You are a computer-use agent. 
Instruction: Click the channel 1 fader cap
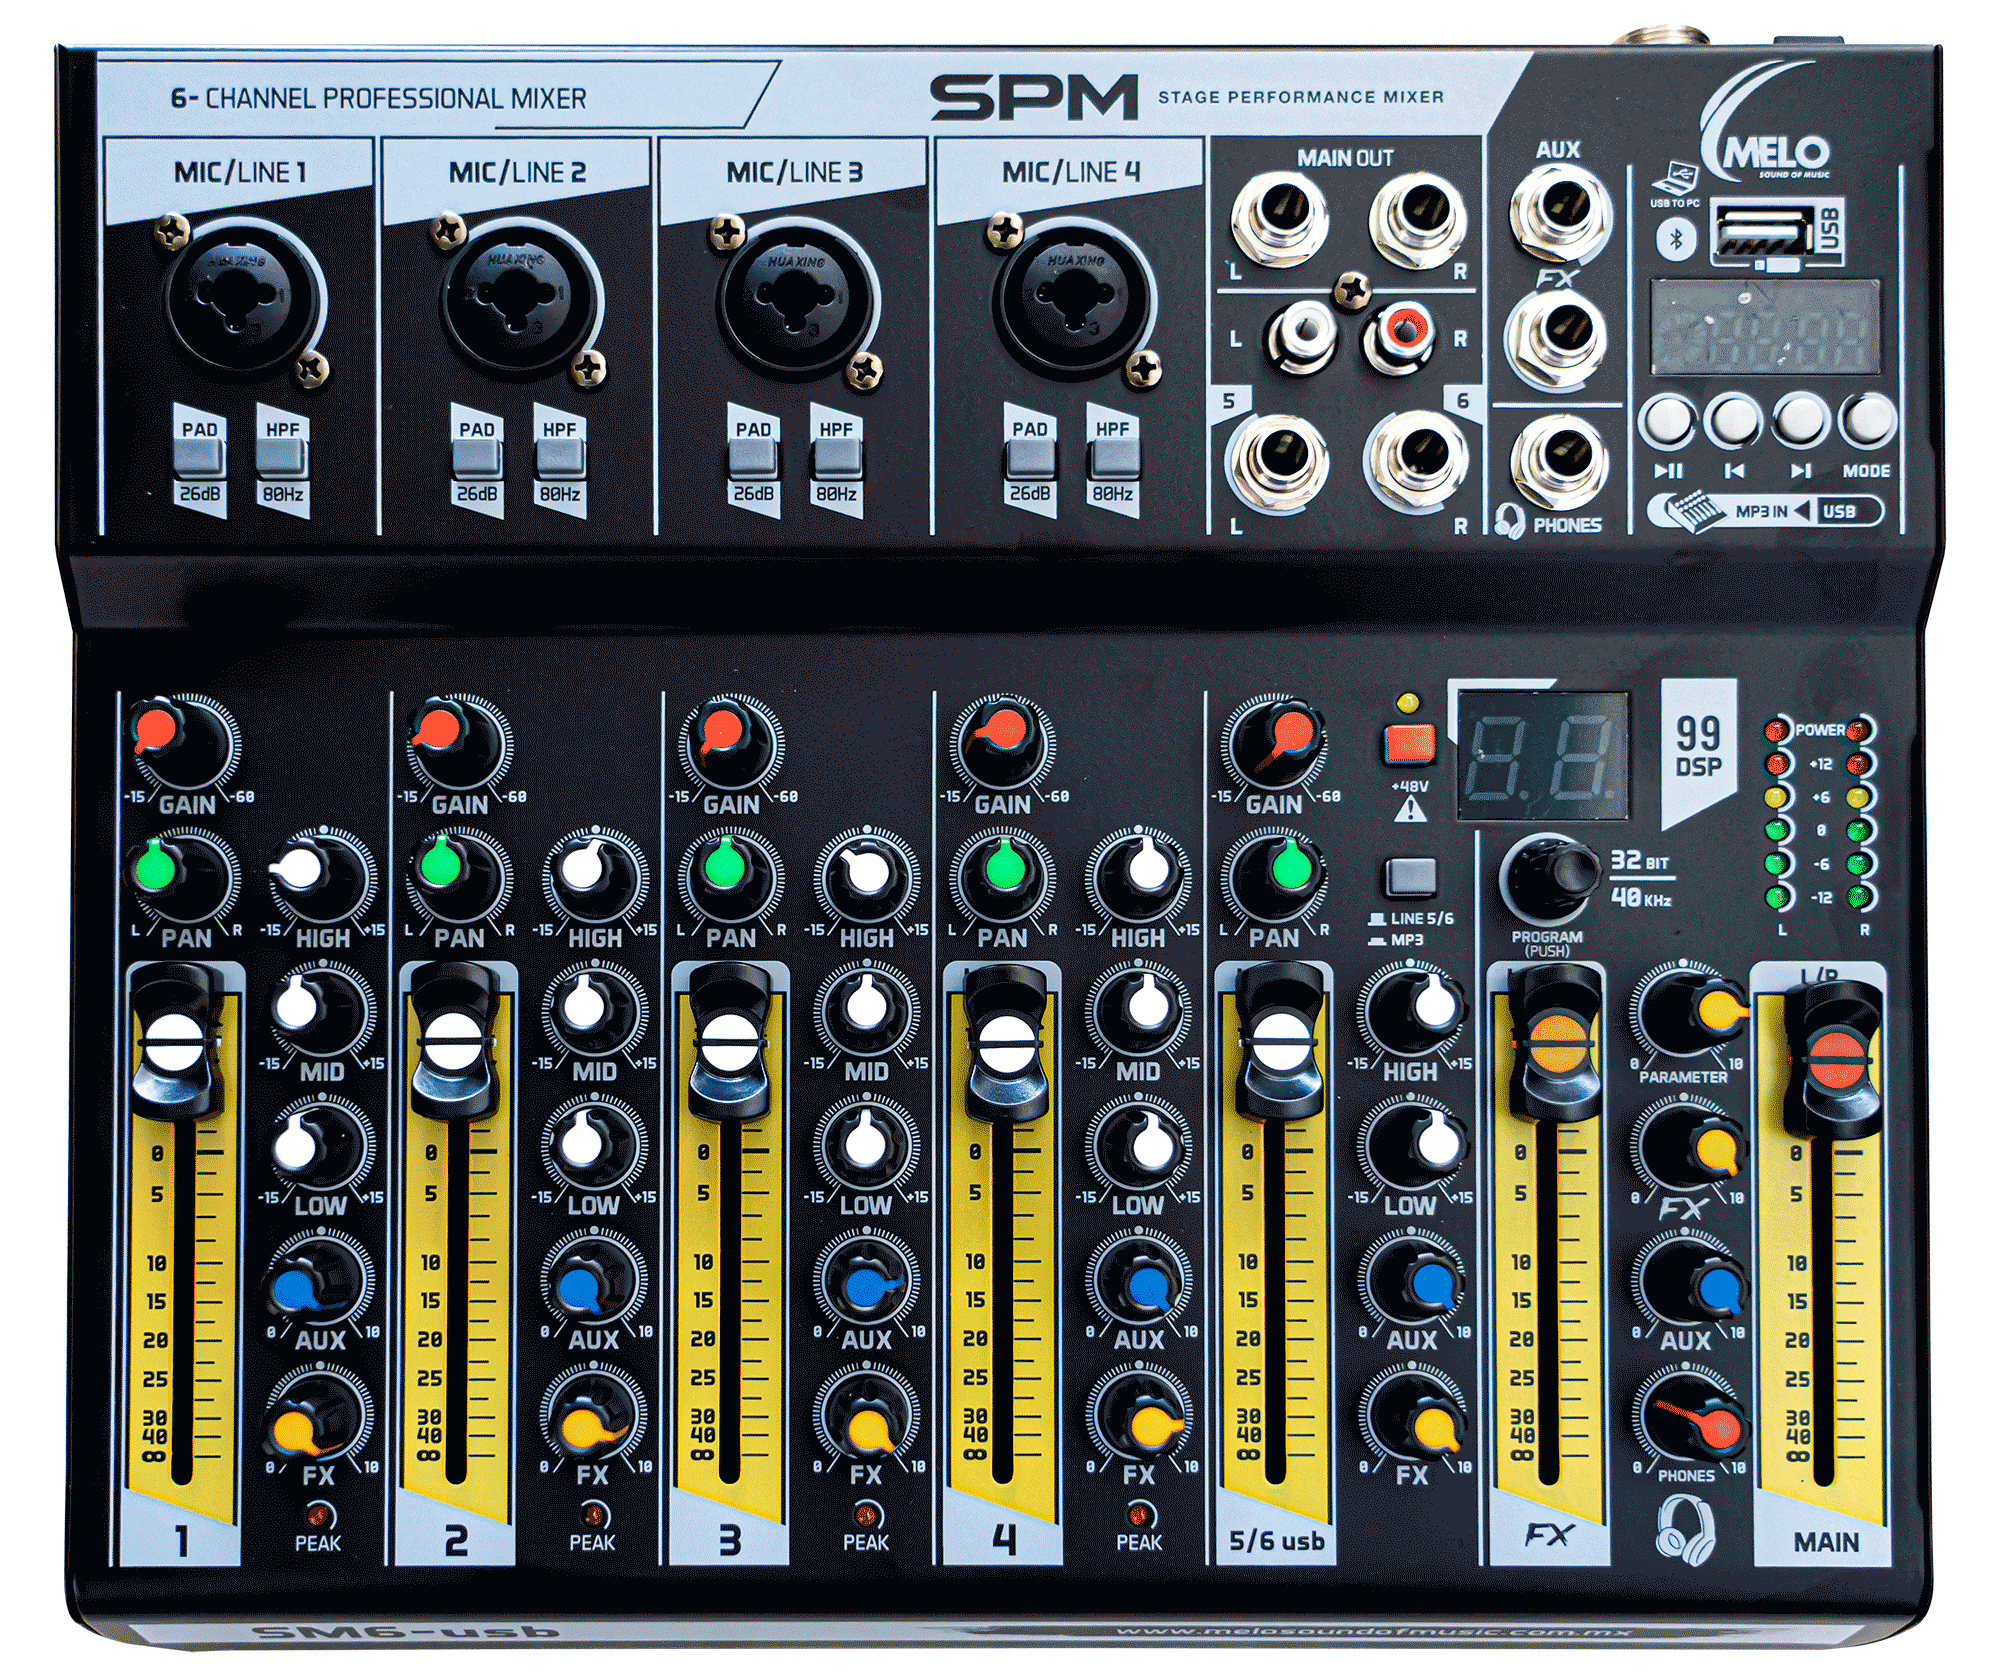pyautogui.click(x=178, y=1042)
